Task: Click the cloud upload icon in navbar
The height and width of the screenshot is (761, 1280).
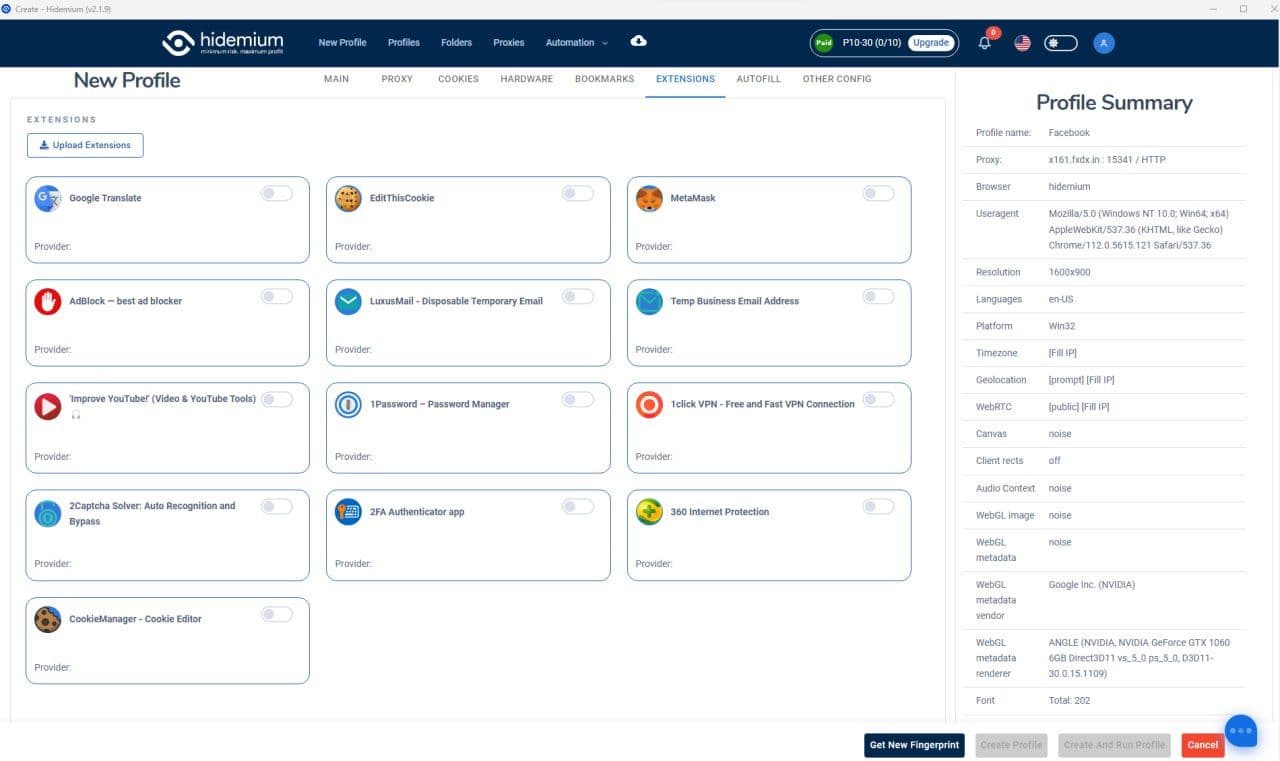Action: pos(638,41)
